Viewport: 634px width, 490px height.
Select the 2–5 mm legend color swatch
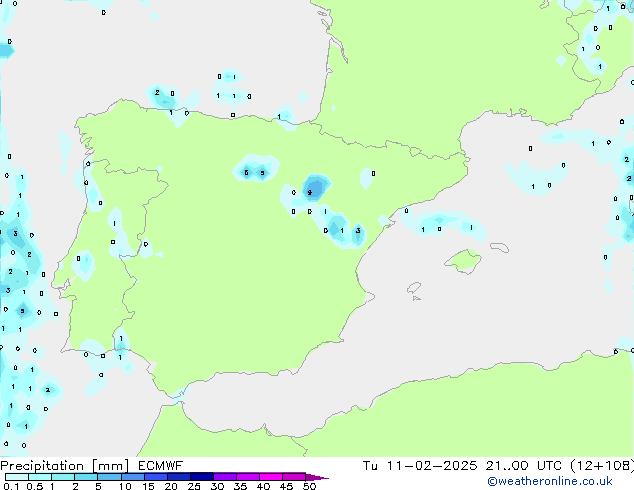(86, 477)
